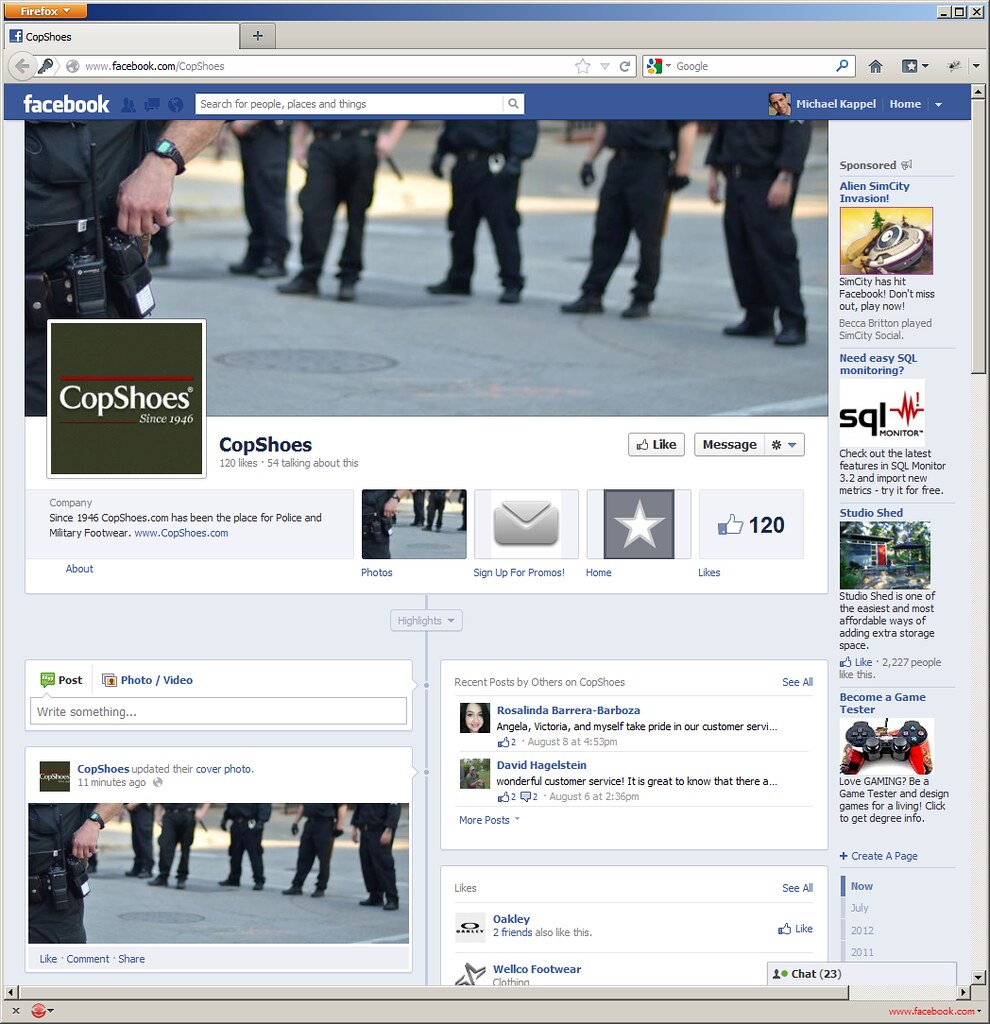Expand the Highlights timeline dropdown
This screenshot has height=1024, width=990.
click(x=426, y=620)
